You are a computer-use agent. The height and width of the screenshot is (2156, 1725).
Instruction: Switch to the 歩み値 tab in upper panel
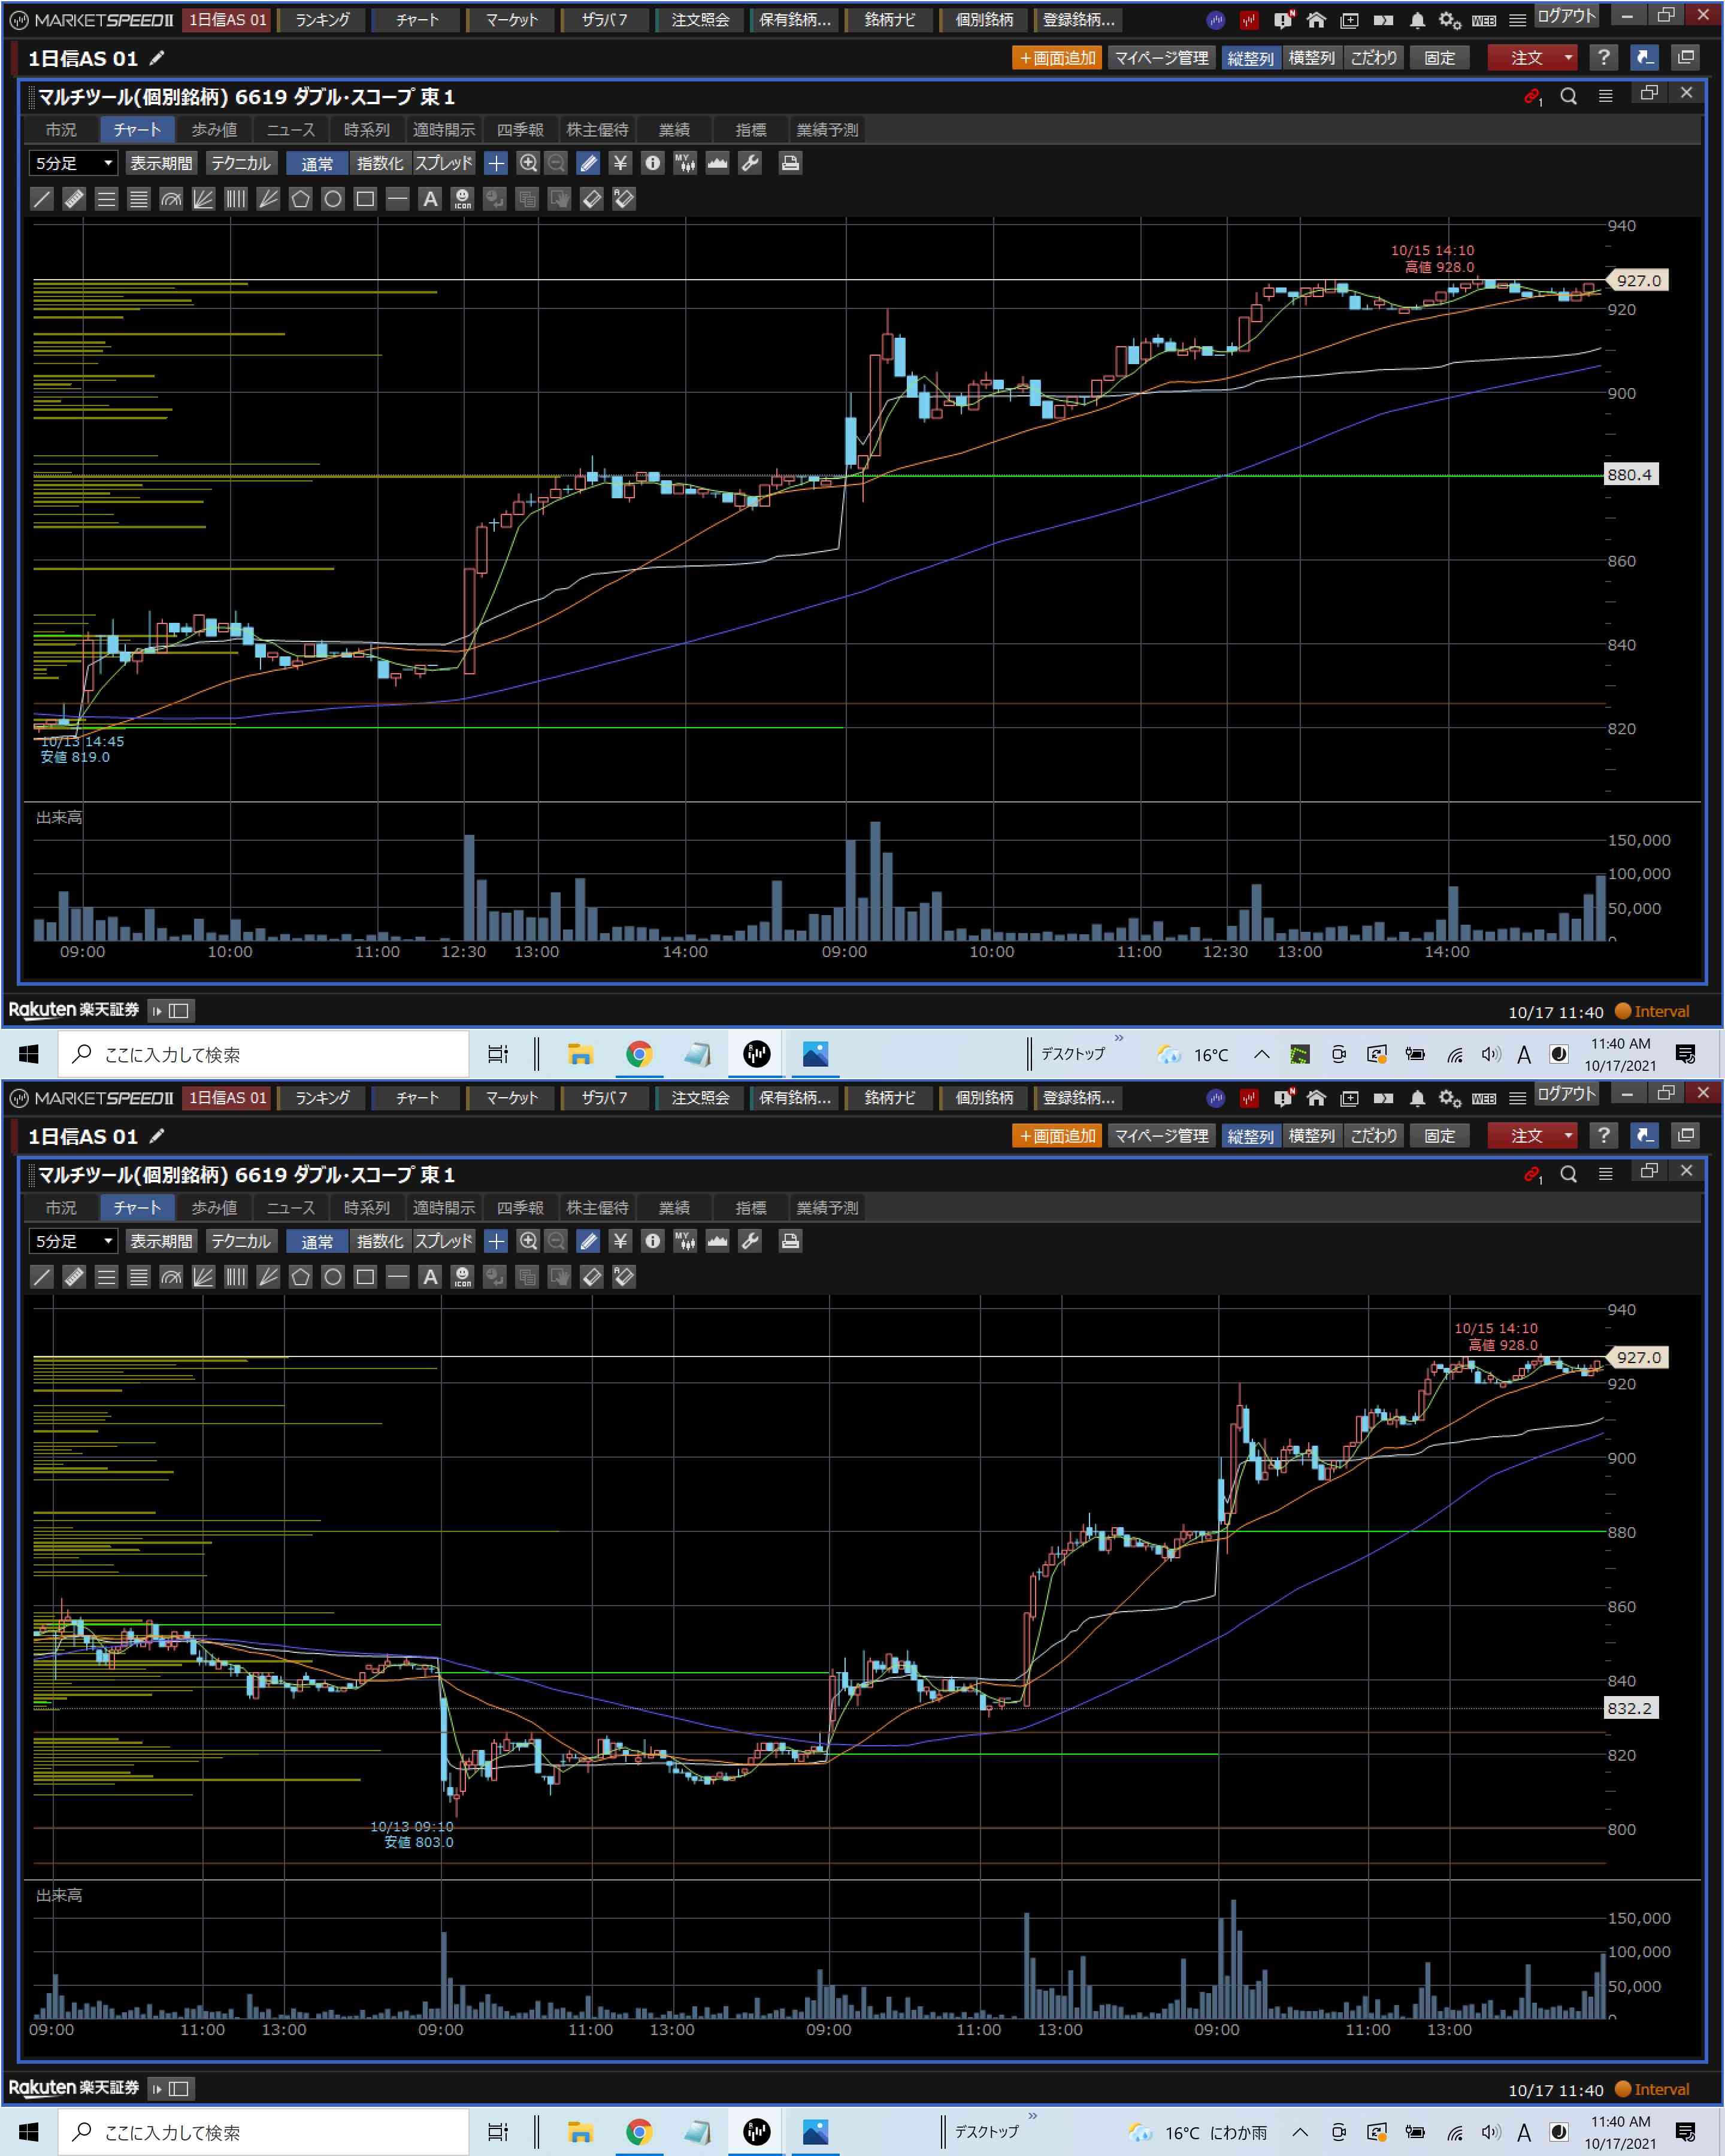[214, 130]
